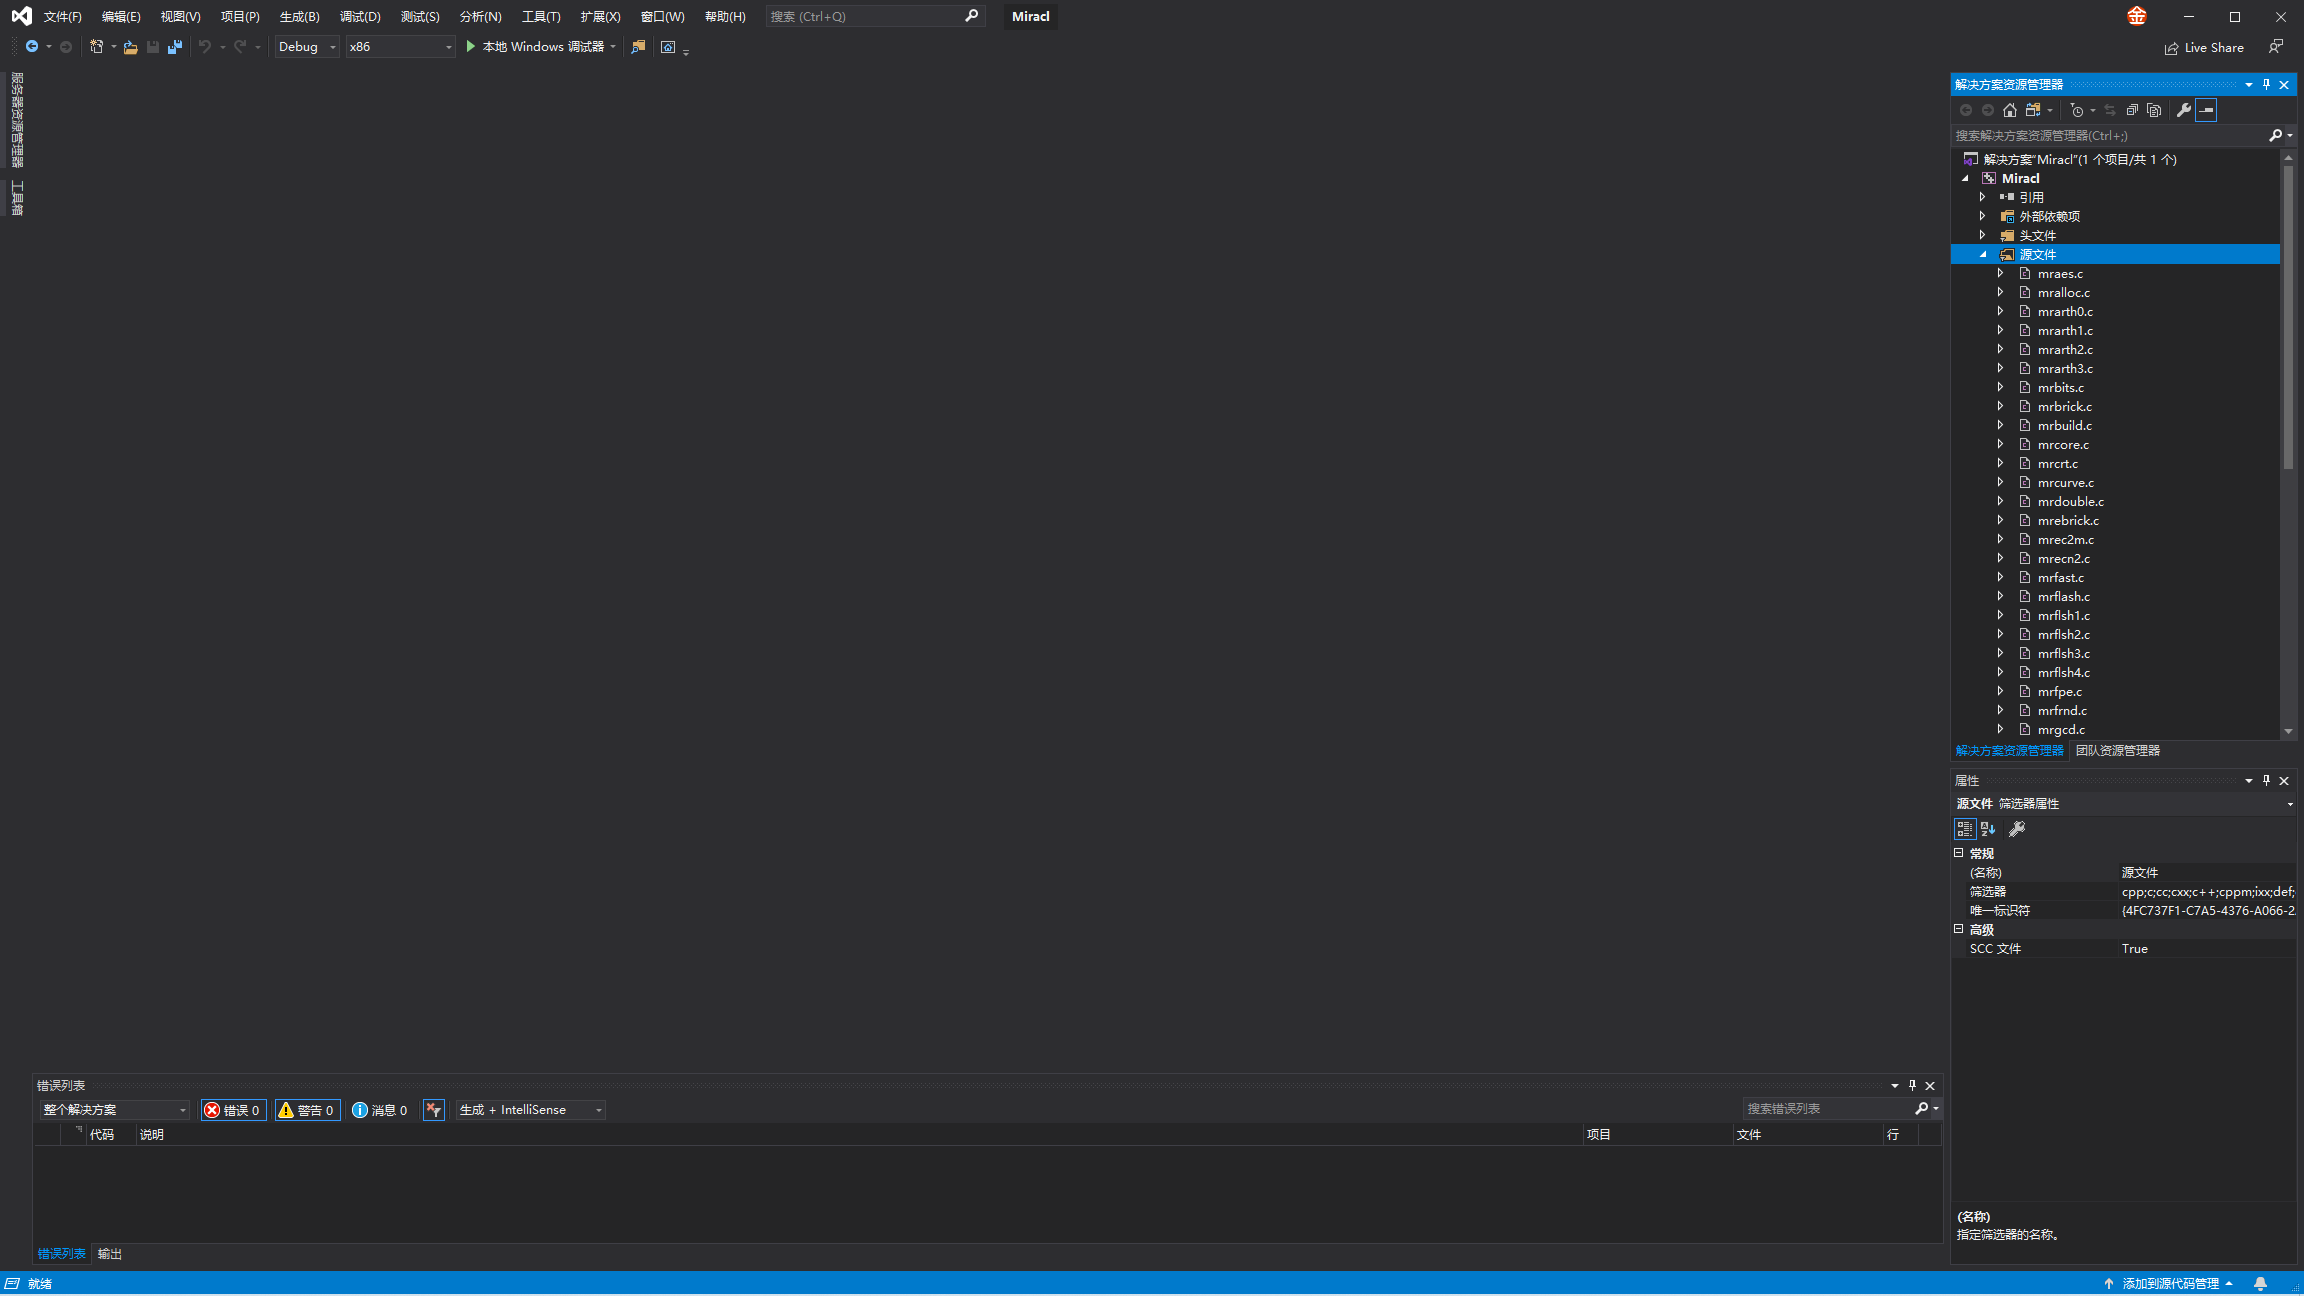Switch to the 团队资源管理器 tab
This screenshot has width=2304, height=1296.
click(x=2117, y=750)
